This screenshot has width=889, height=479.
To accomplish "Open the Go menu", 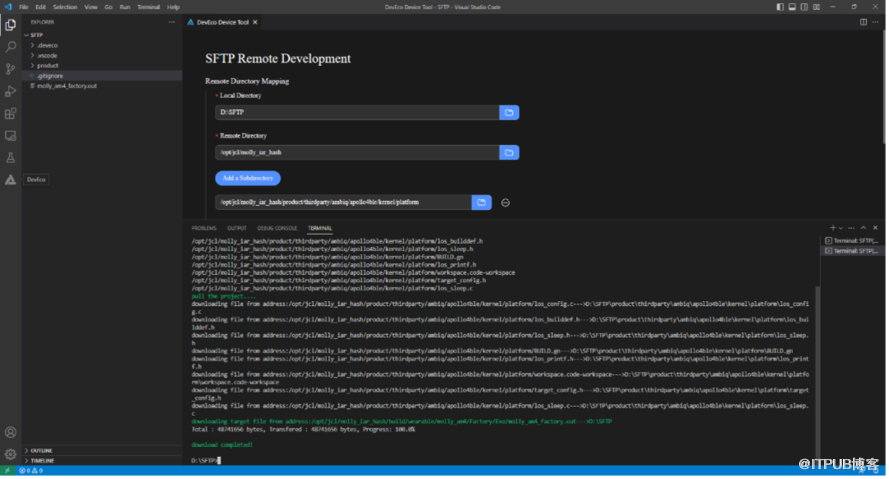I will tap(108, 7).
